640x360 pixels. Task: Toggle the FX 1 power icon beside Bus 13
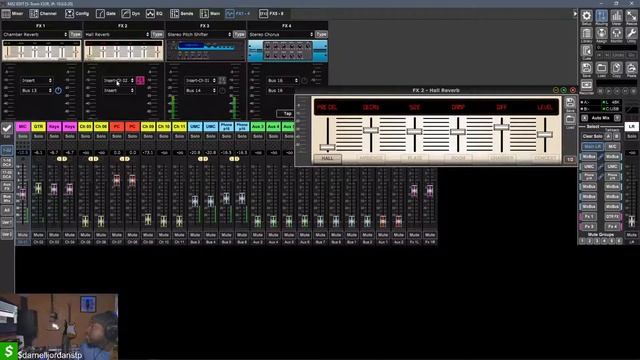(x=58, y=90)
